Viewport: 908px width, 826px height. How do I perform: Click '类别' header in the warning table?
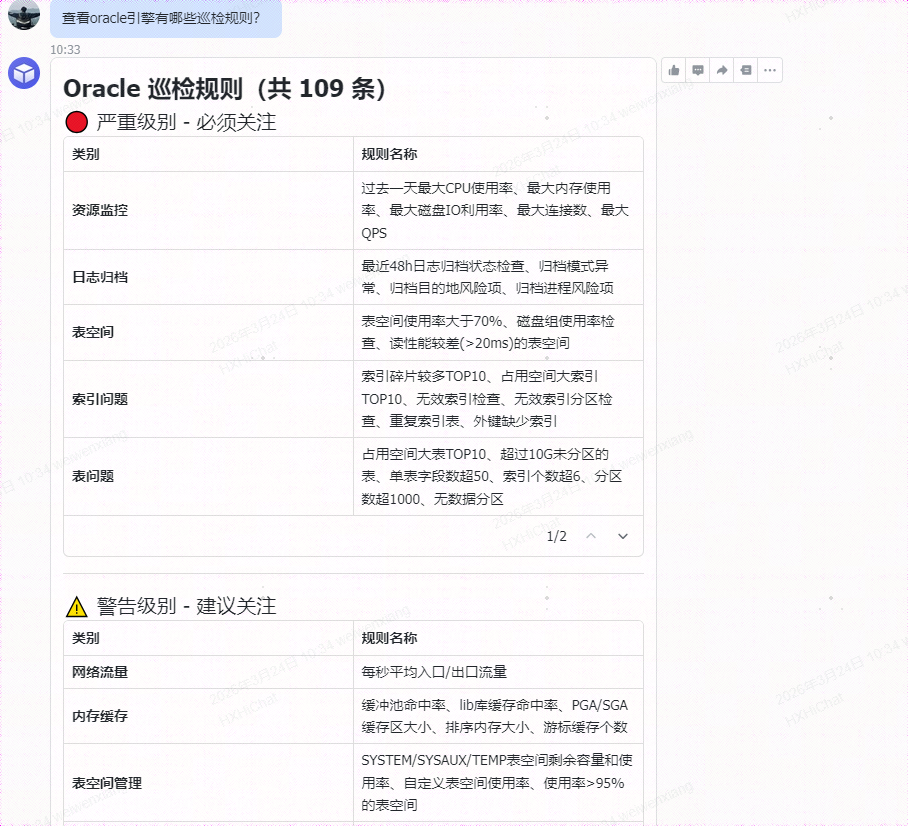pyautogui.click(x=85, y=638)
